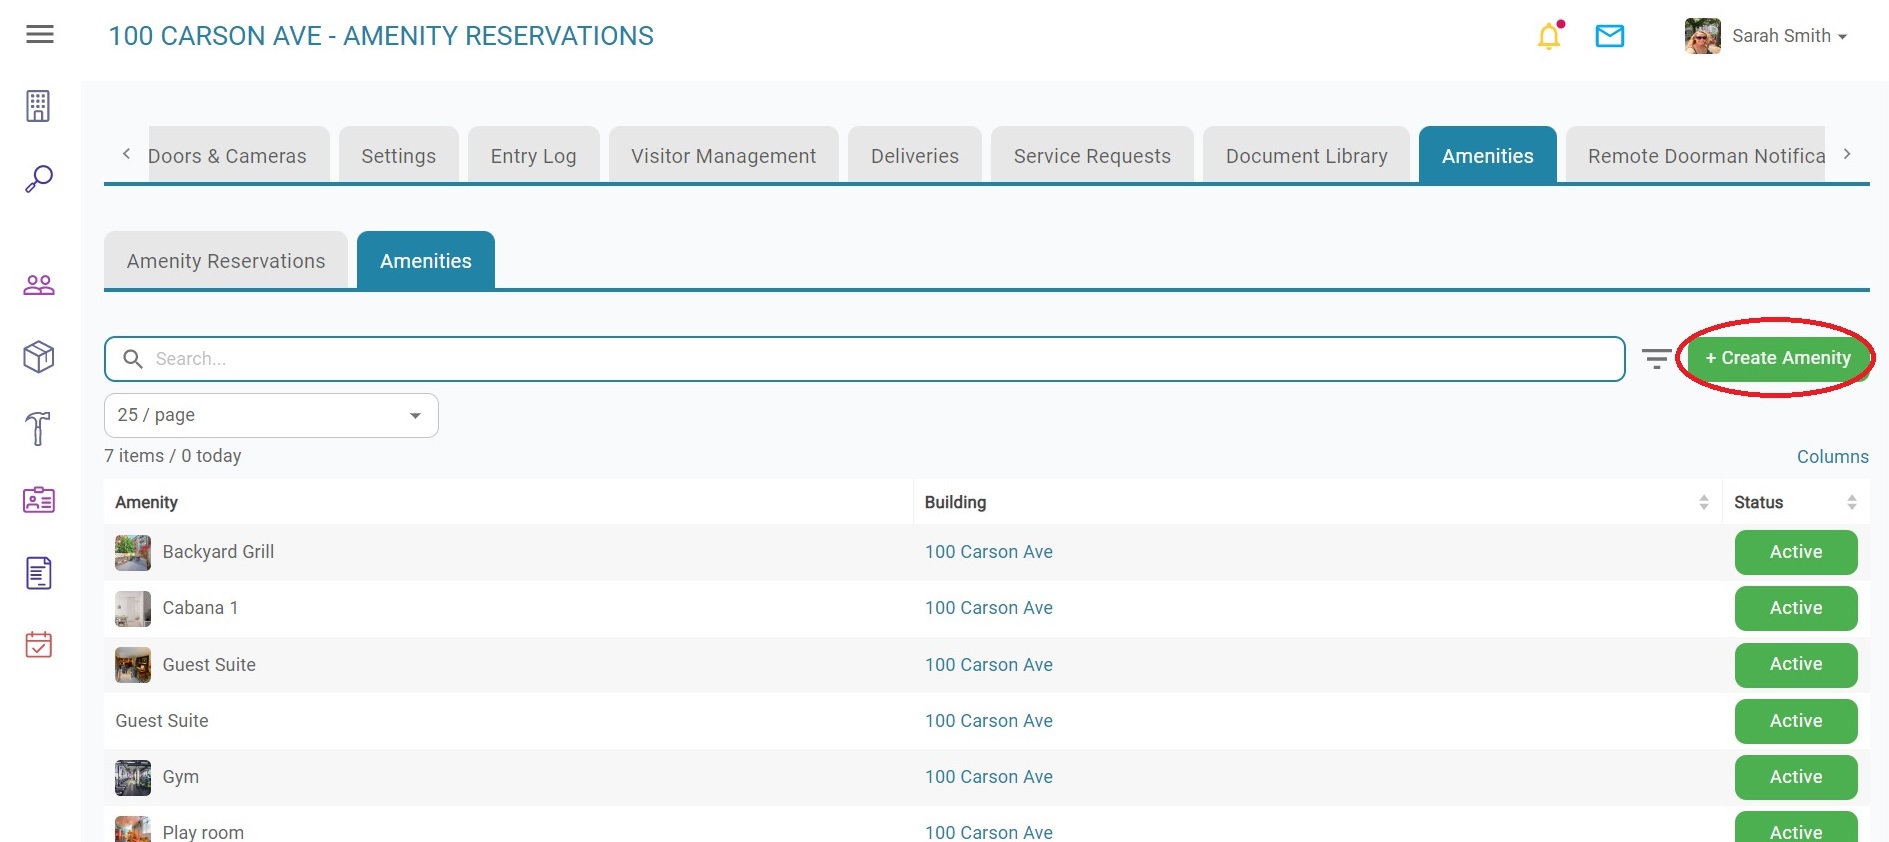Open the Sarah Smith user dropdown
Viewport: 1889px width, 842px height.
(1790, 36)
